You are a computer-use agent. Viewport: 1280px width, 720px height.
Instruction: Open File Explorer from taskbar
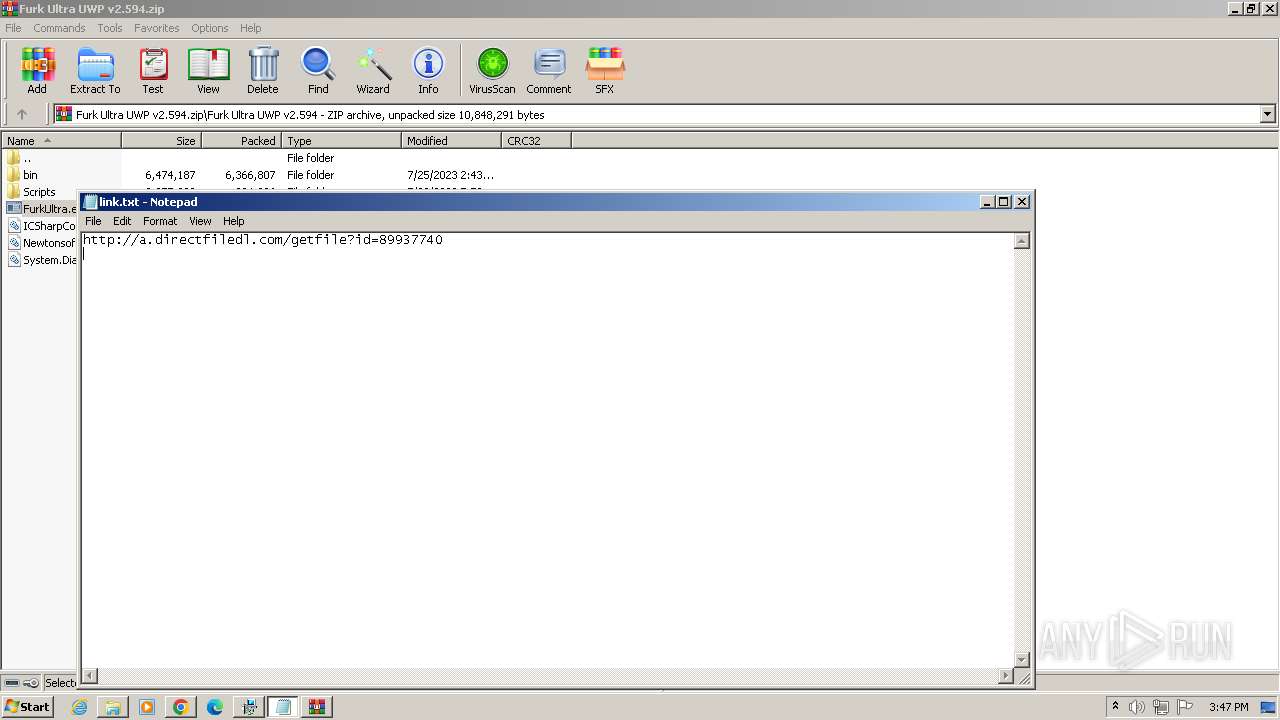(x=113, y=707)
